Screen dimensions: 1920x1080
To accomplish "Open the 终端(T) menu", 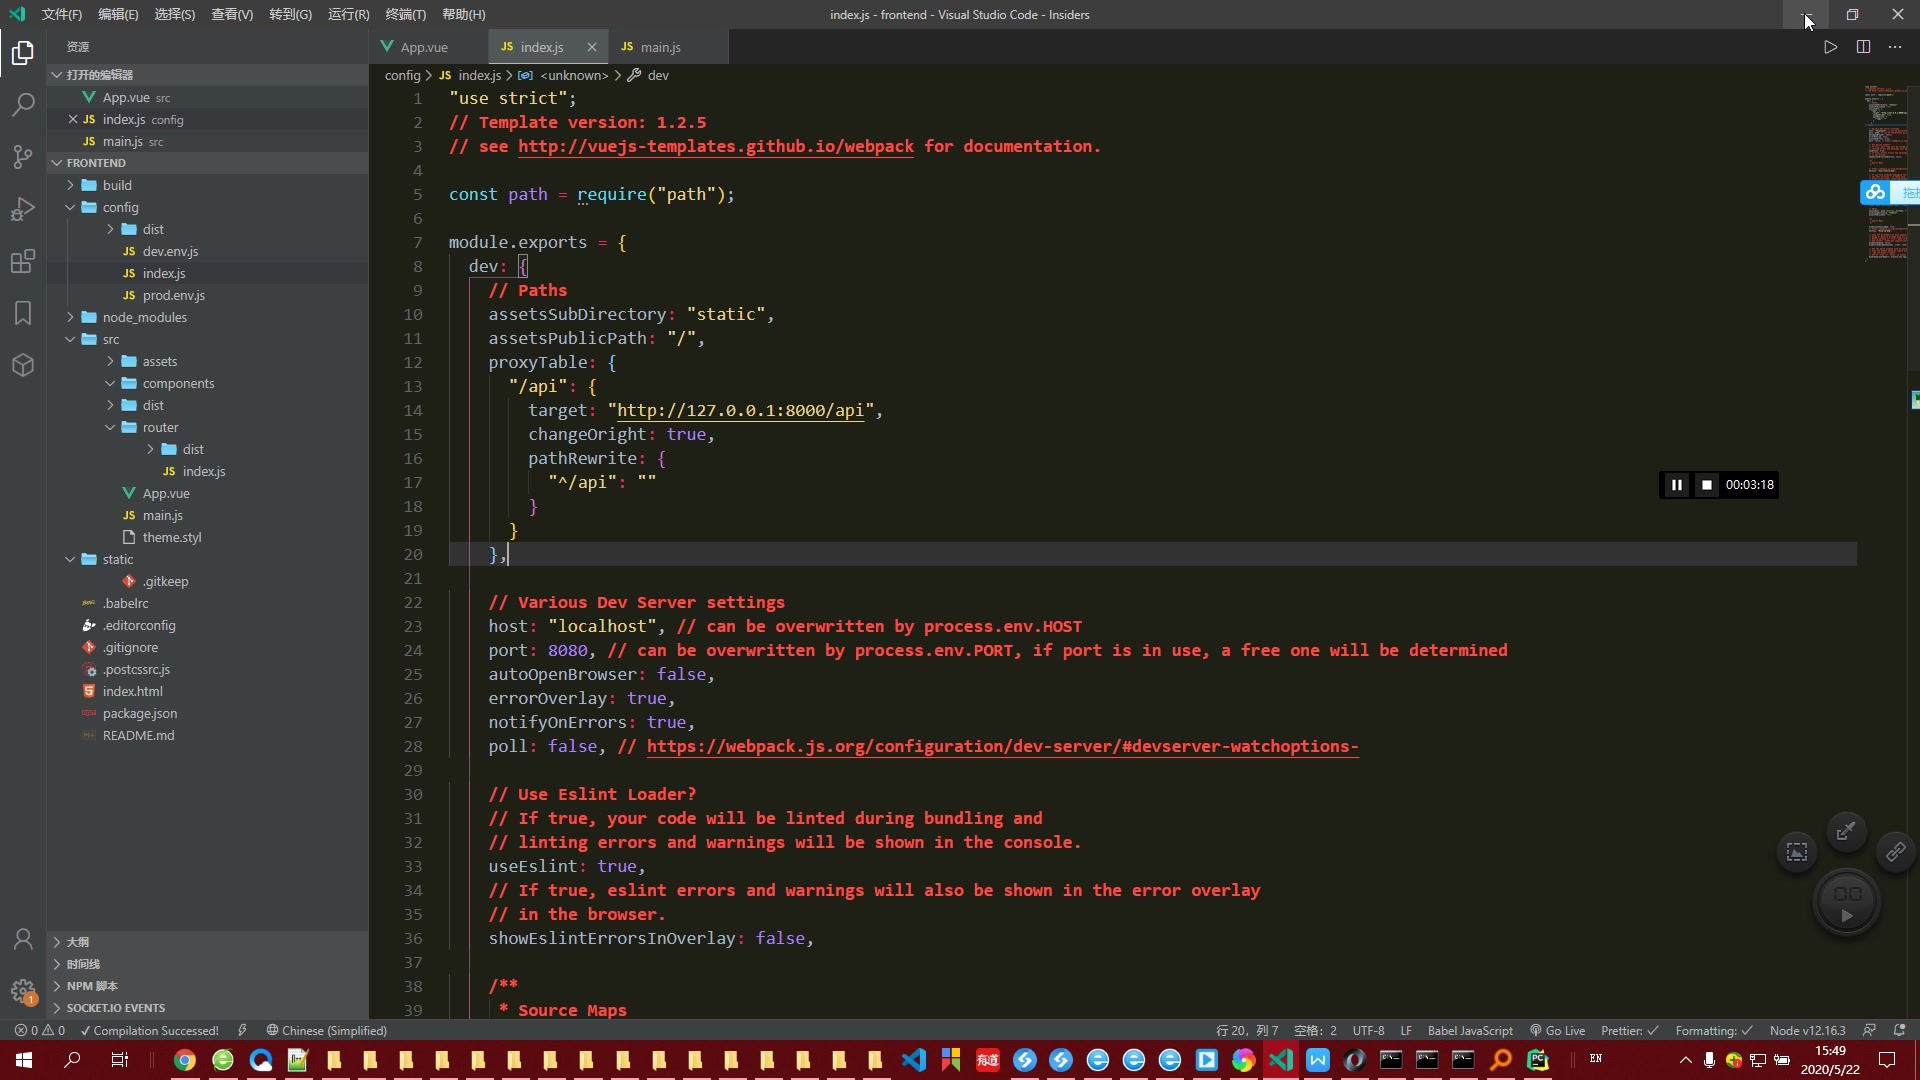I will click(405, 14).
